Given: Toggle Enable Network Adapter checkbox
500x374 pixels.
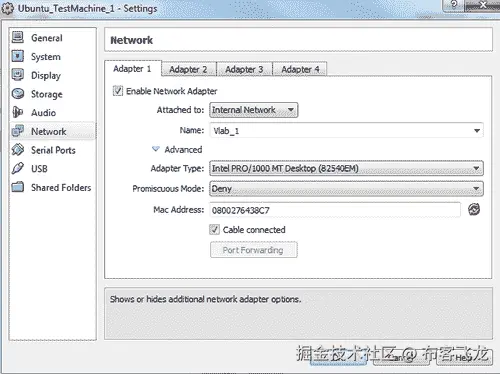Looking at the screenshot, I should (x=118, y=91).
